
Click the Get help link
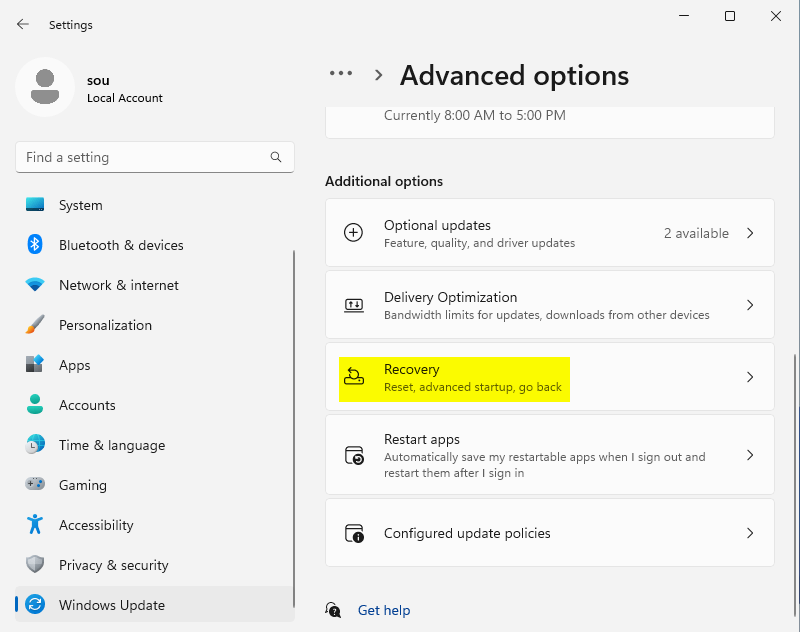(x=384, y=610)
